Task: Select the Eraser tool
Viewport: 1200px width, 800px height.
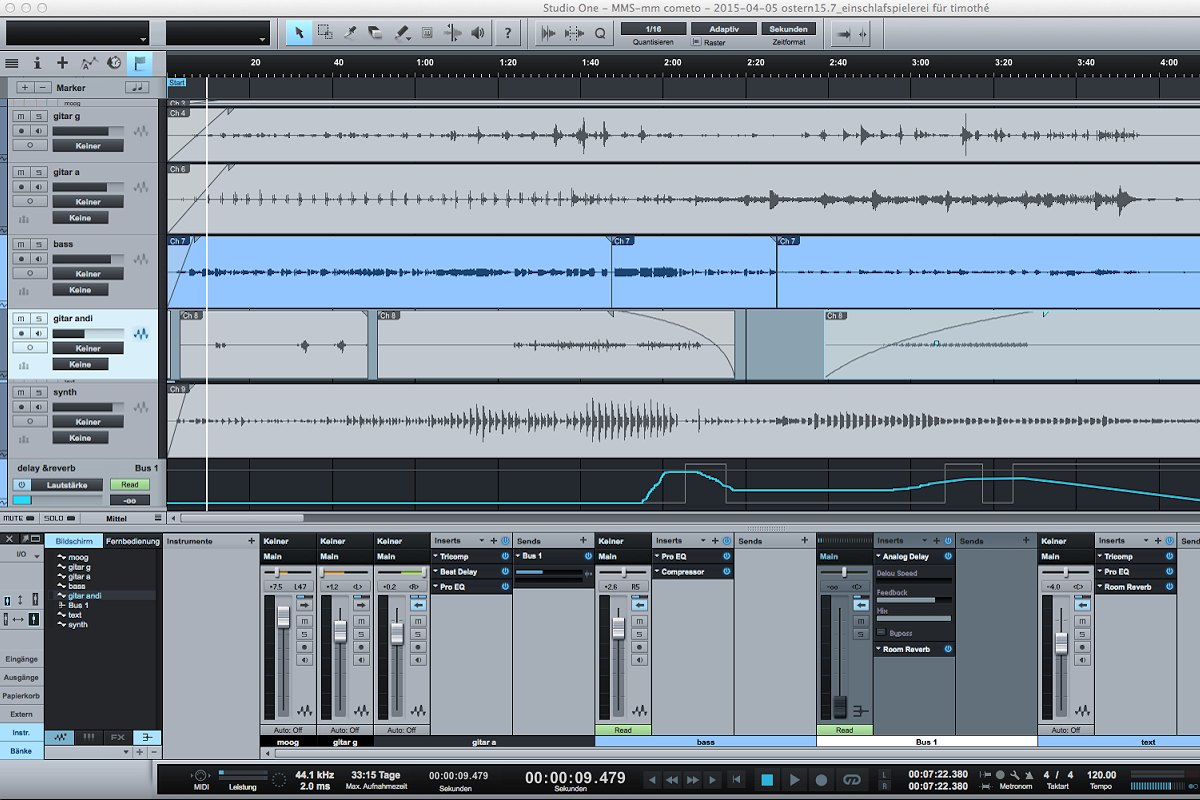Action: coord(375,33)
